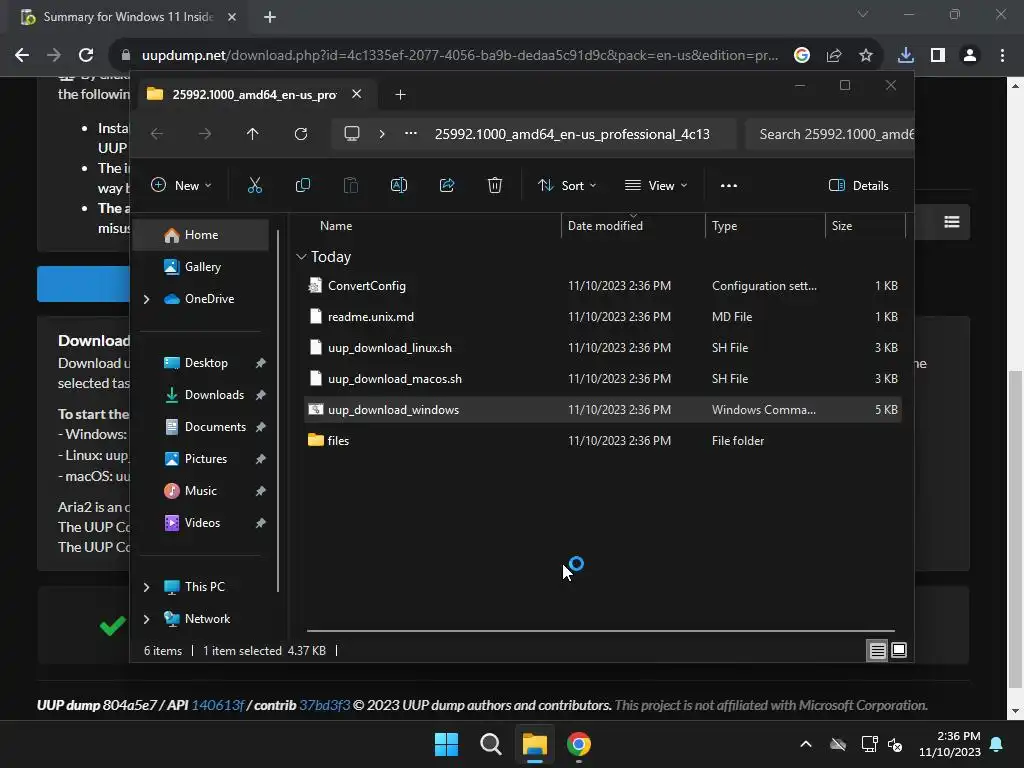This screenshot has height=768, width=1024.
Task: Click the PC monitor icon in address bar
Action: coord(352,134)
